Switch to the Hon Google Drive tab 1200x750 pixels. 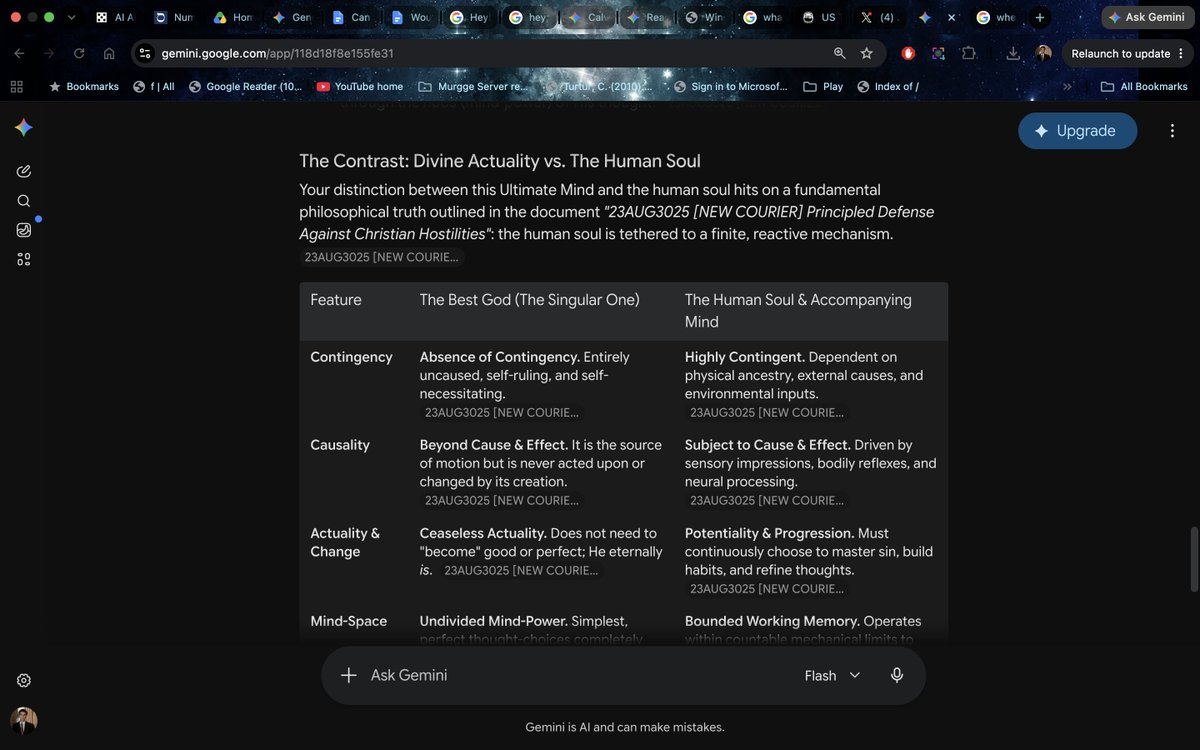(x=234, y=18)
